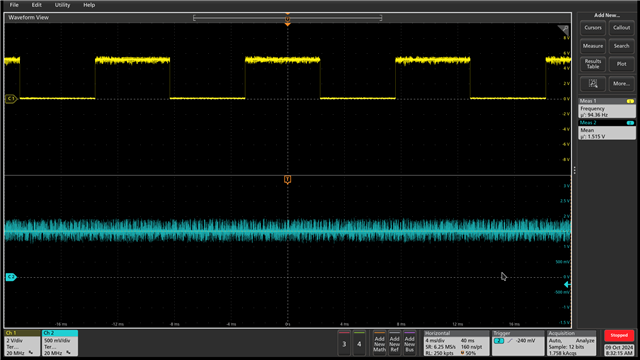Open the Edit menu

pos(37,5)
